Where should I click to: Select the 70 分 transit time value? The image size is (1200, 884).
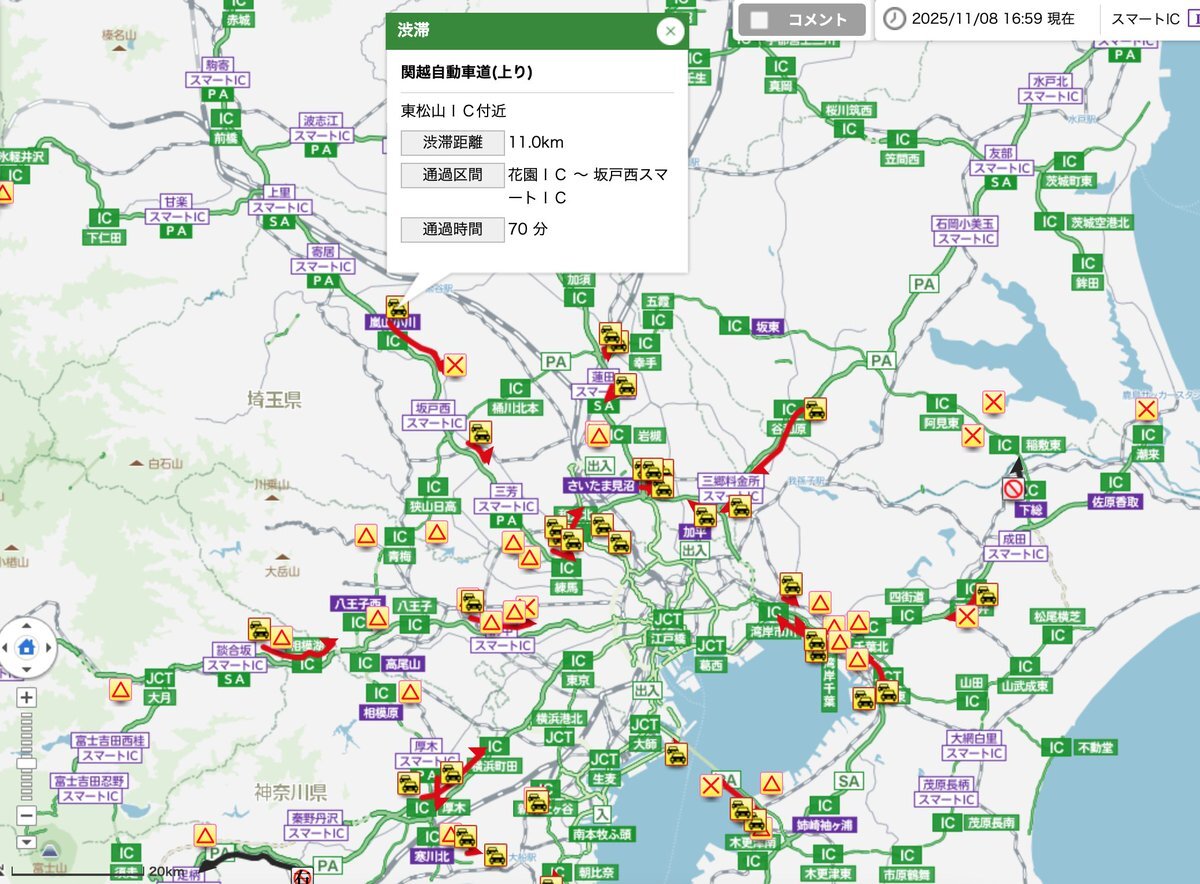pyautogui.click(x=528, y=229)
